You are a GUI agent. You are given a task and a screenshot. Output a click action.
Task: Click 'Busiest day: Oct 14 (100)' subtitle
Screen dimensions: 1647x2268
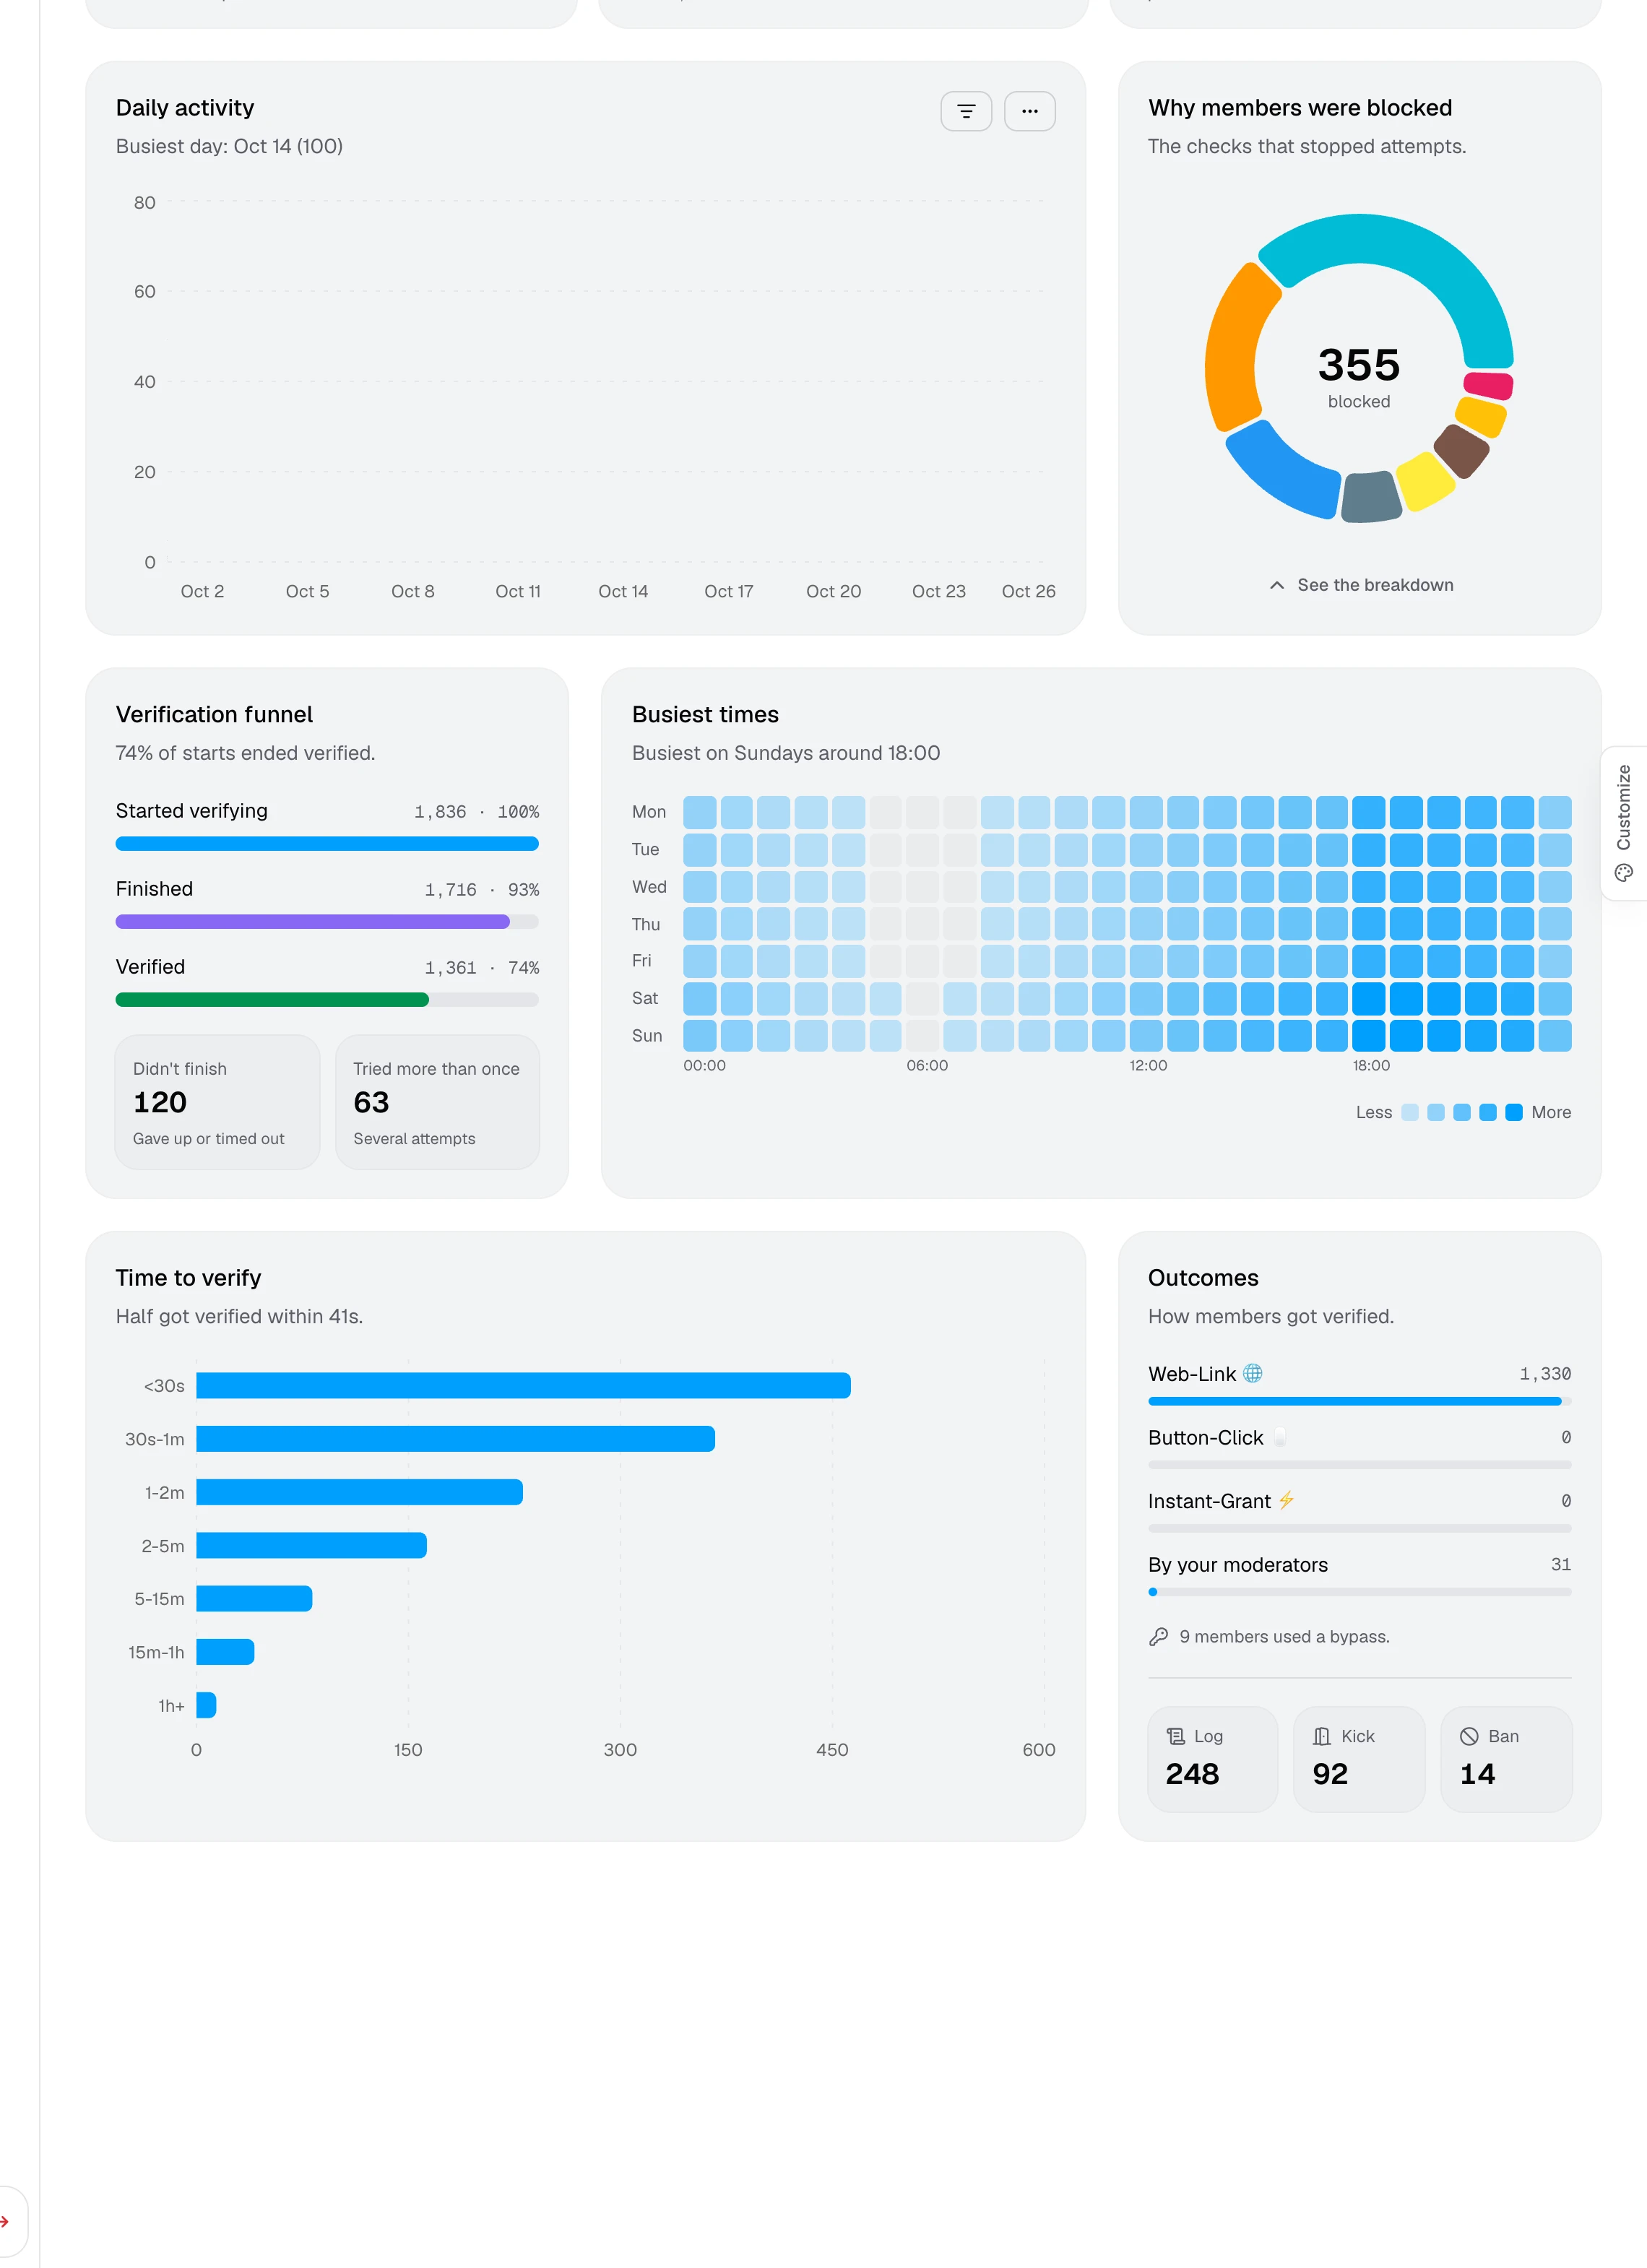(x=229, y=146)
